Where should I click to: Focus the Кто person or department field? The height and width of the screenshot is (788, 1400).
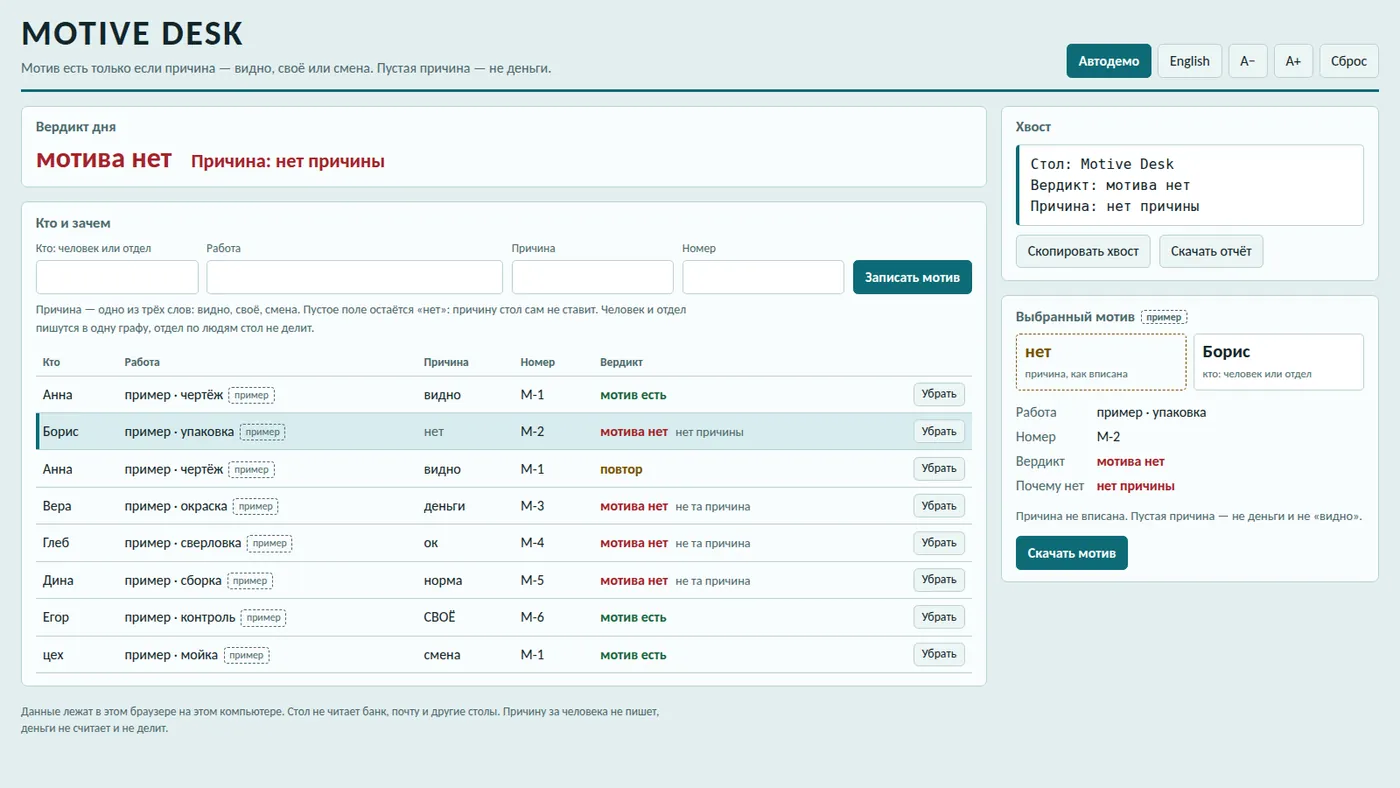coord(117,277)
